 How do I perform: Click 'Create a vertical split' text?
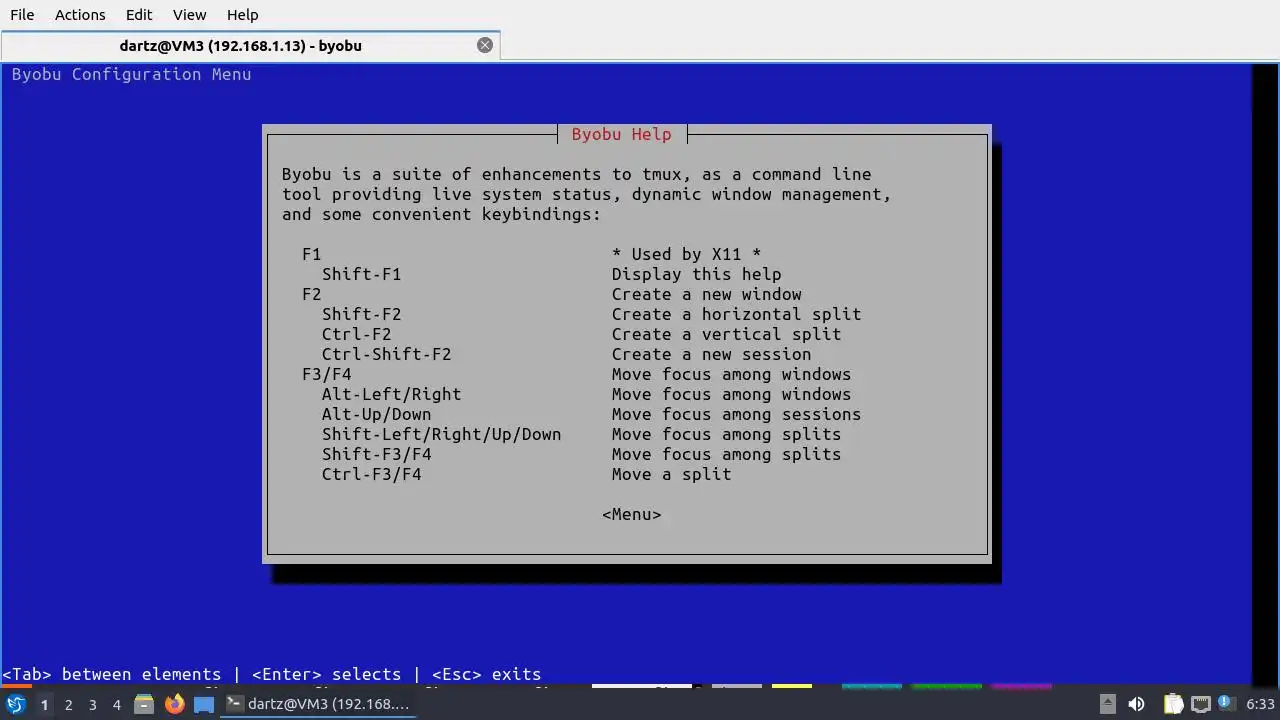tap(726, 334)
